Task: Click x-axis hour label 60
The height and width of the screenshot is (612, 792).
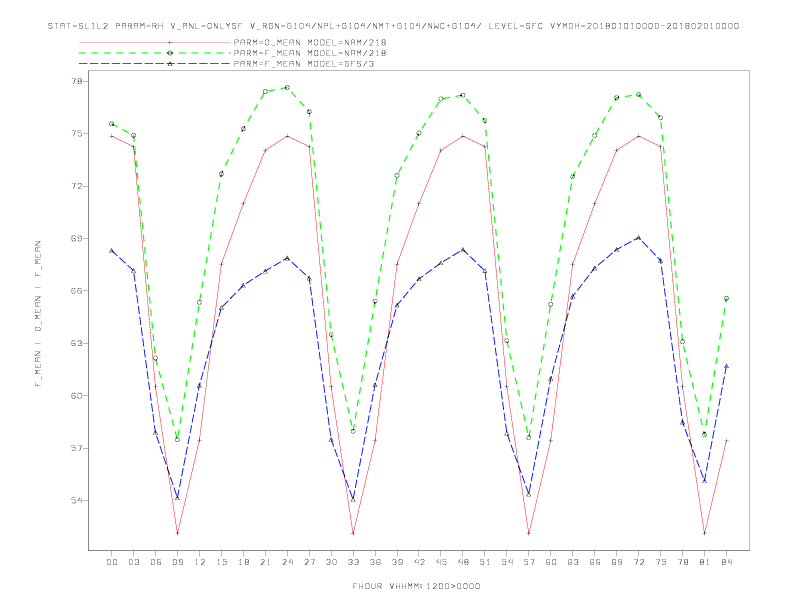Action: [551, 562]
